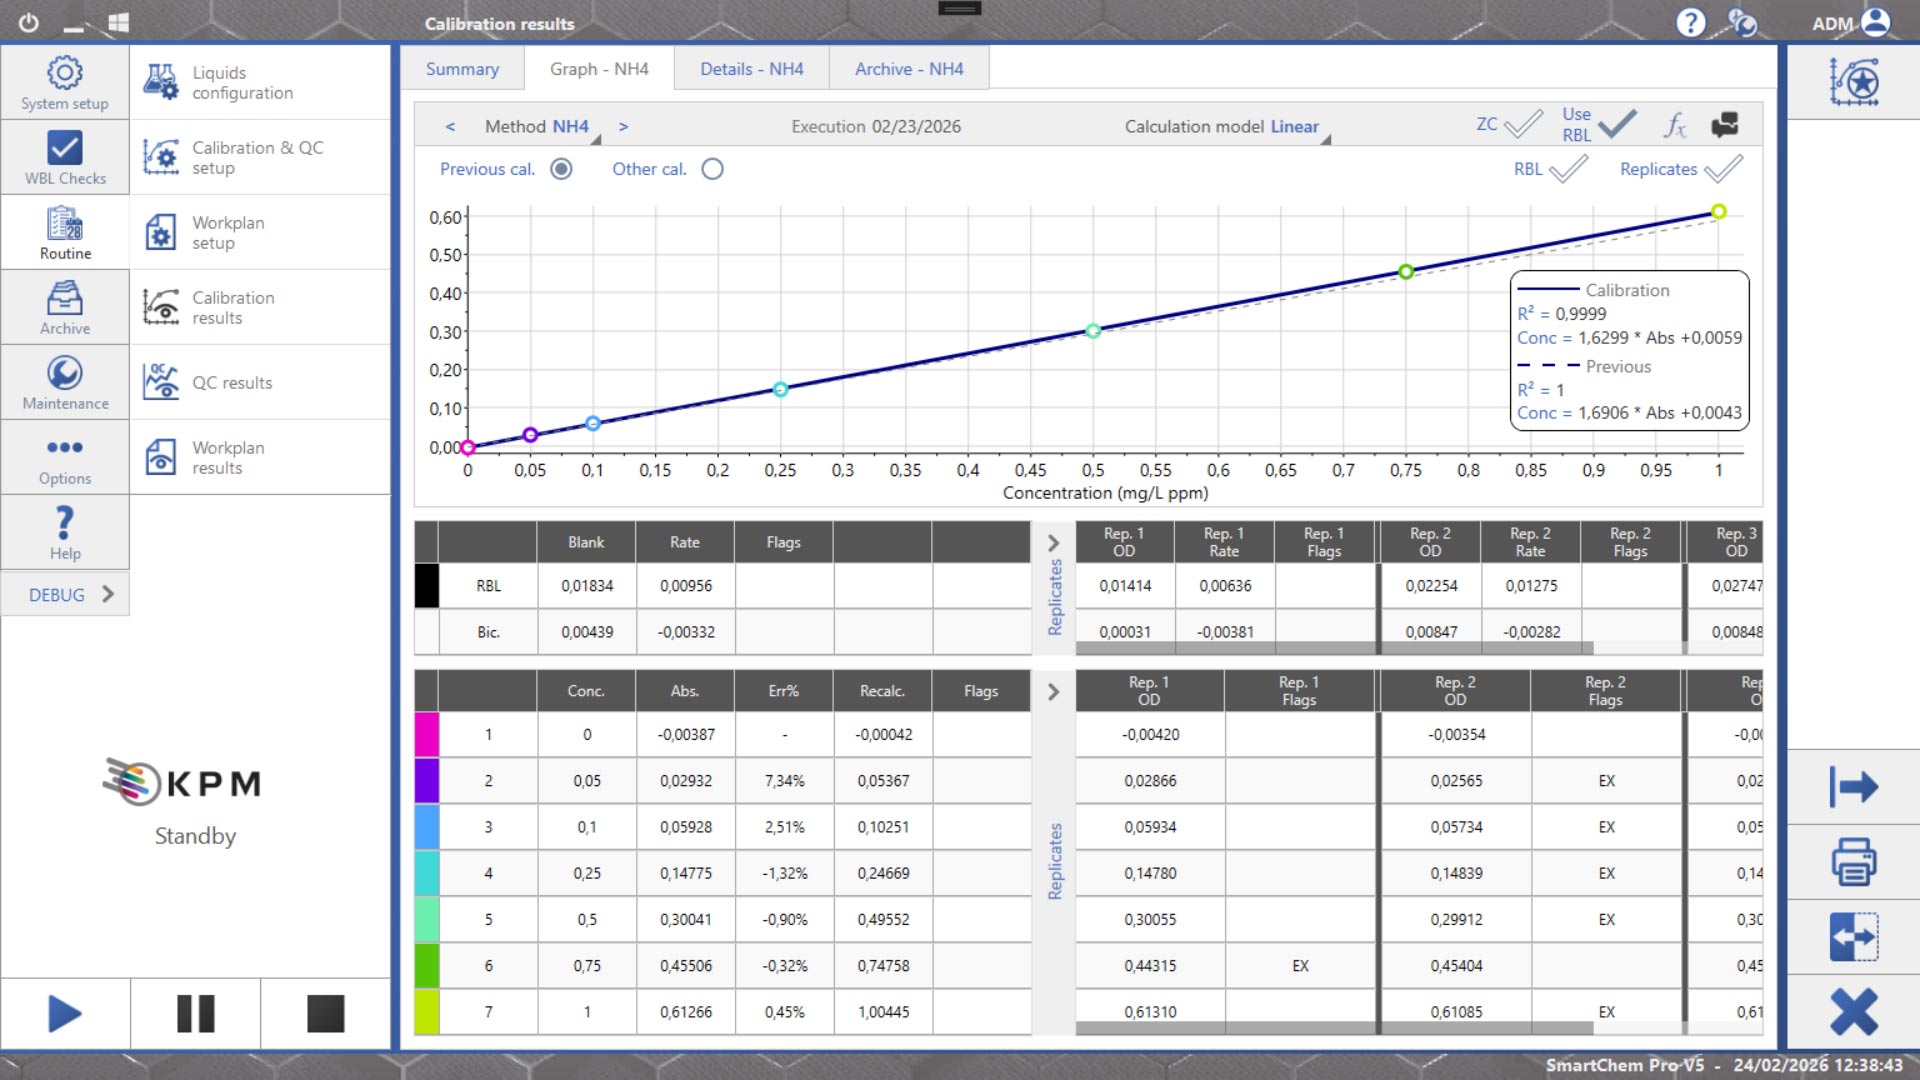Click the Maintenance sidebar icon

(65, 383)
